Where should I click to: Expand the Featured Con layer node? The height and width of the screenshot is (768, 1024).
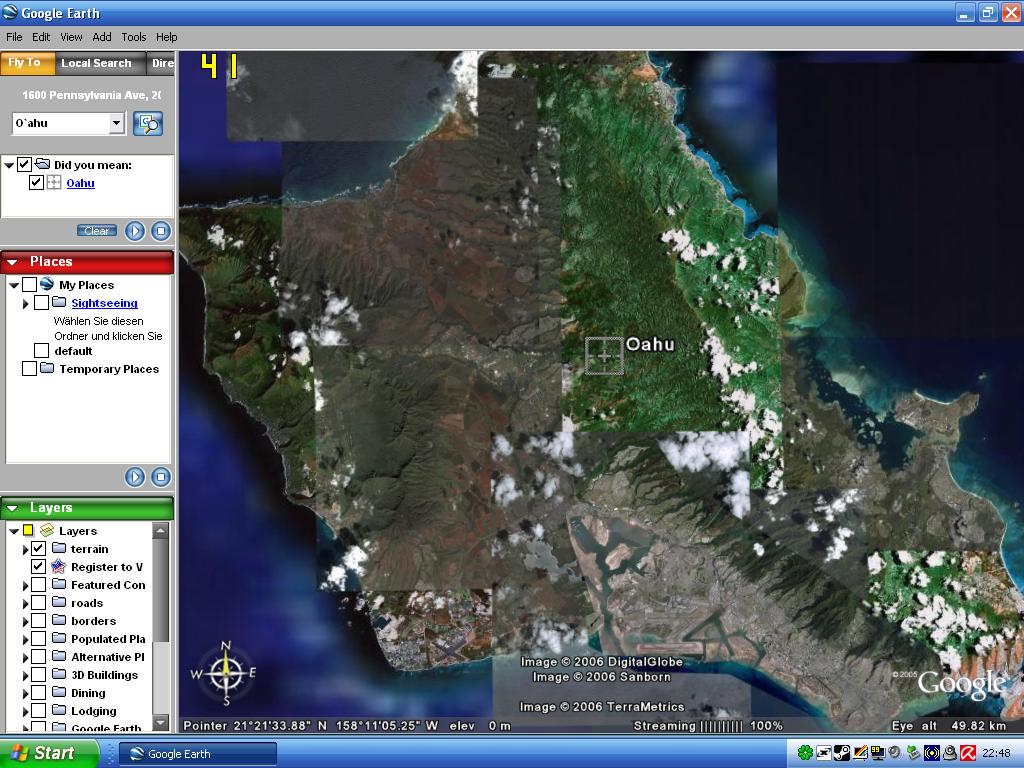point(25,584)
